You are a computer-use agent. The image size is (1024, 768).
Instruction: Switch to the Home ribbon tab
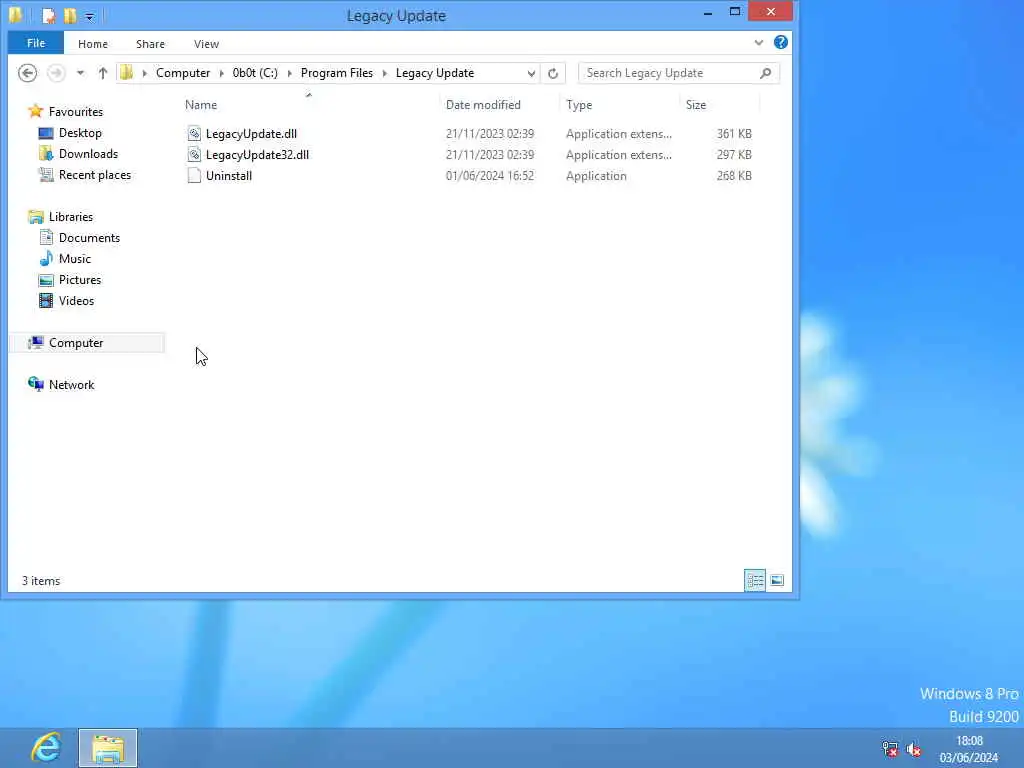[93, 44]
